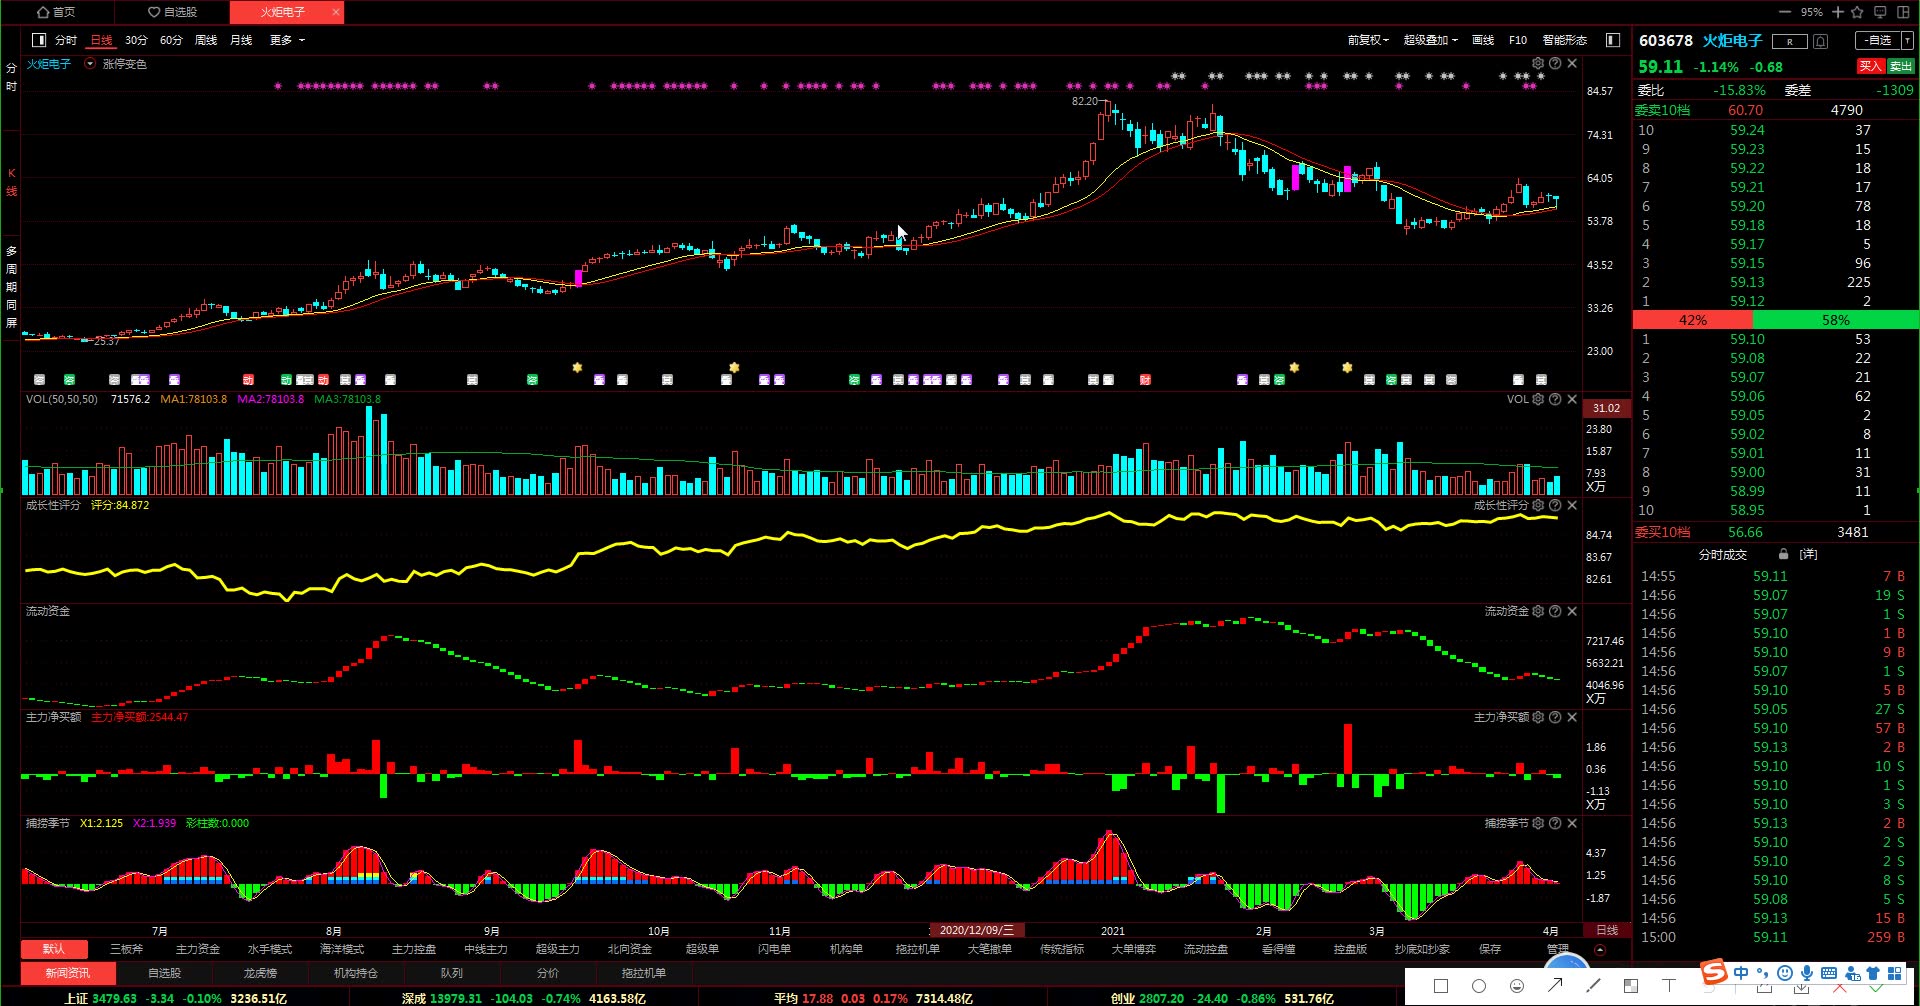The height and width of the screenshot is (1006, 1920).
Task: Open the [详] details link
Action: (1808, 554)
